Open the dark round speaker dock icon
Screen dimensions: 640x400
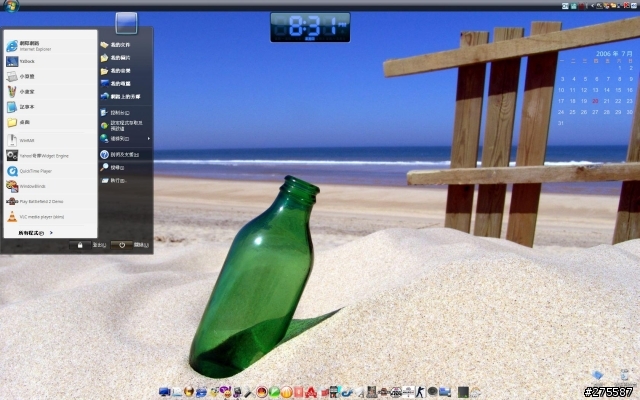pos(433,391)
